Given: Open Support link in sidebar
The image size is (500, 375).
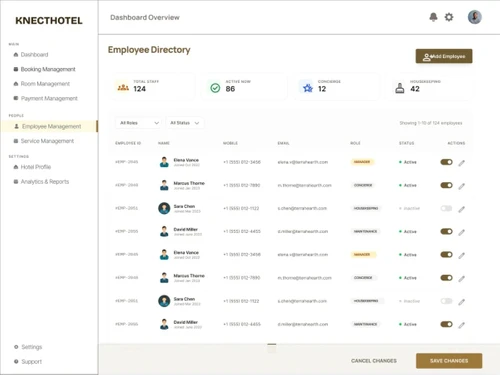Looking at the screenshot, I should 32,362.
